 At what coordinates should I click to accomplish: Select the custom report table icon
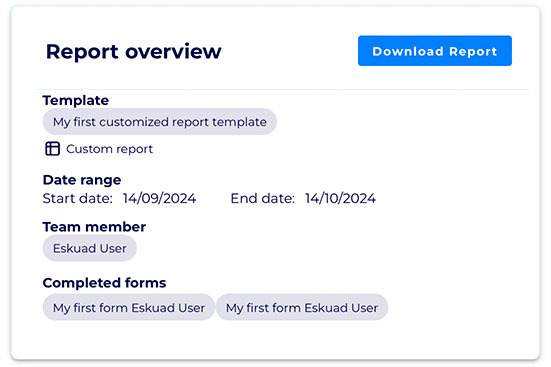point(52,148)
